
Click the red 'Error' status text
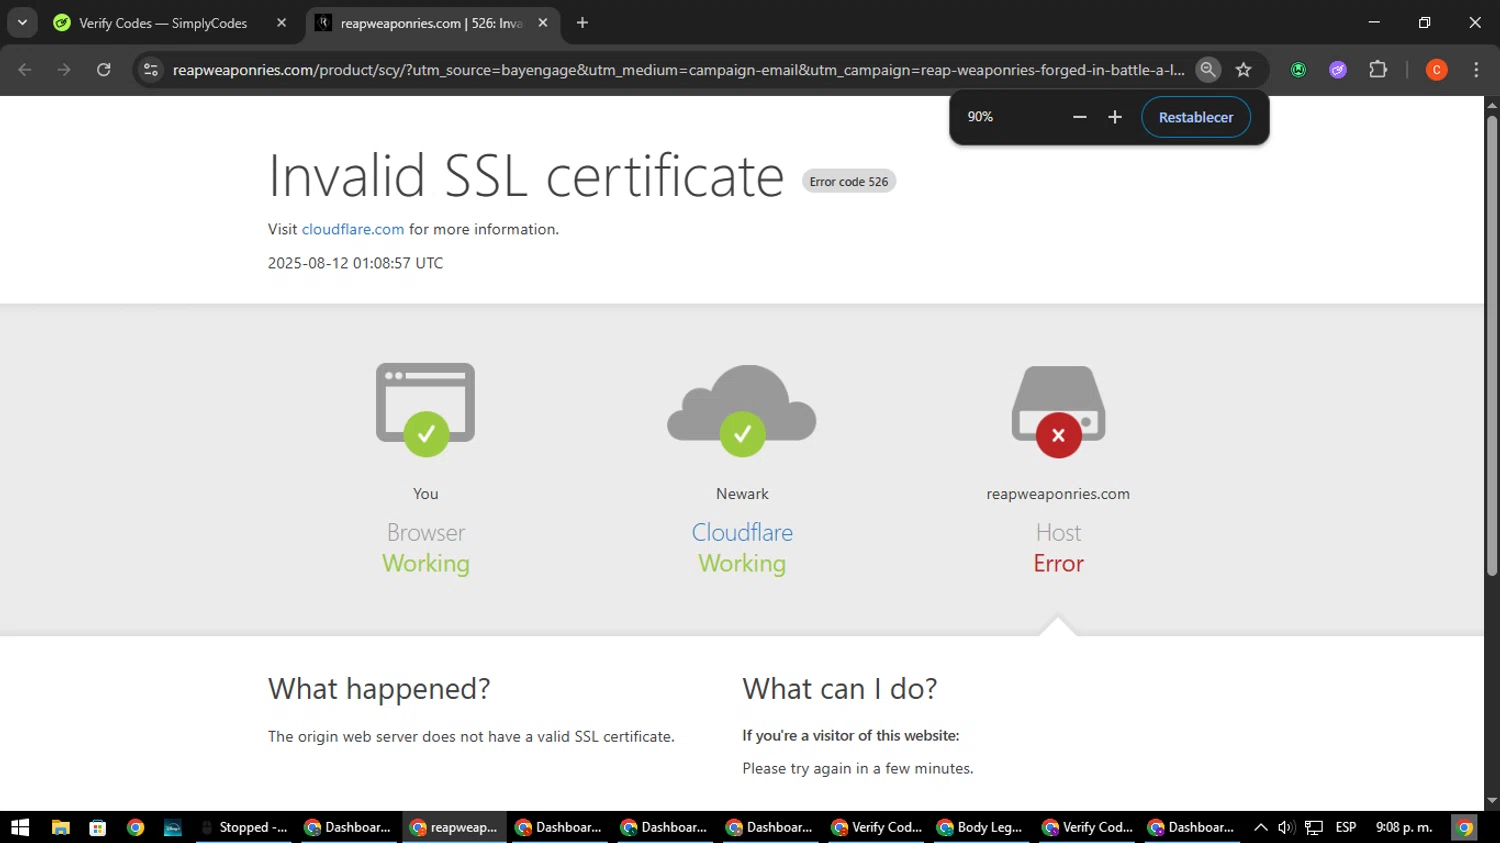pos(1058,563)
